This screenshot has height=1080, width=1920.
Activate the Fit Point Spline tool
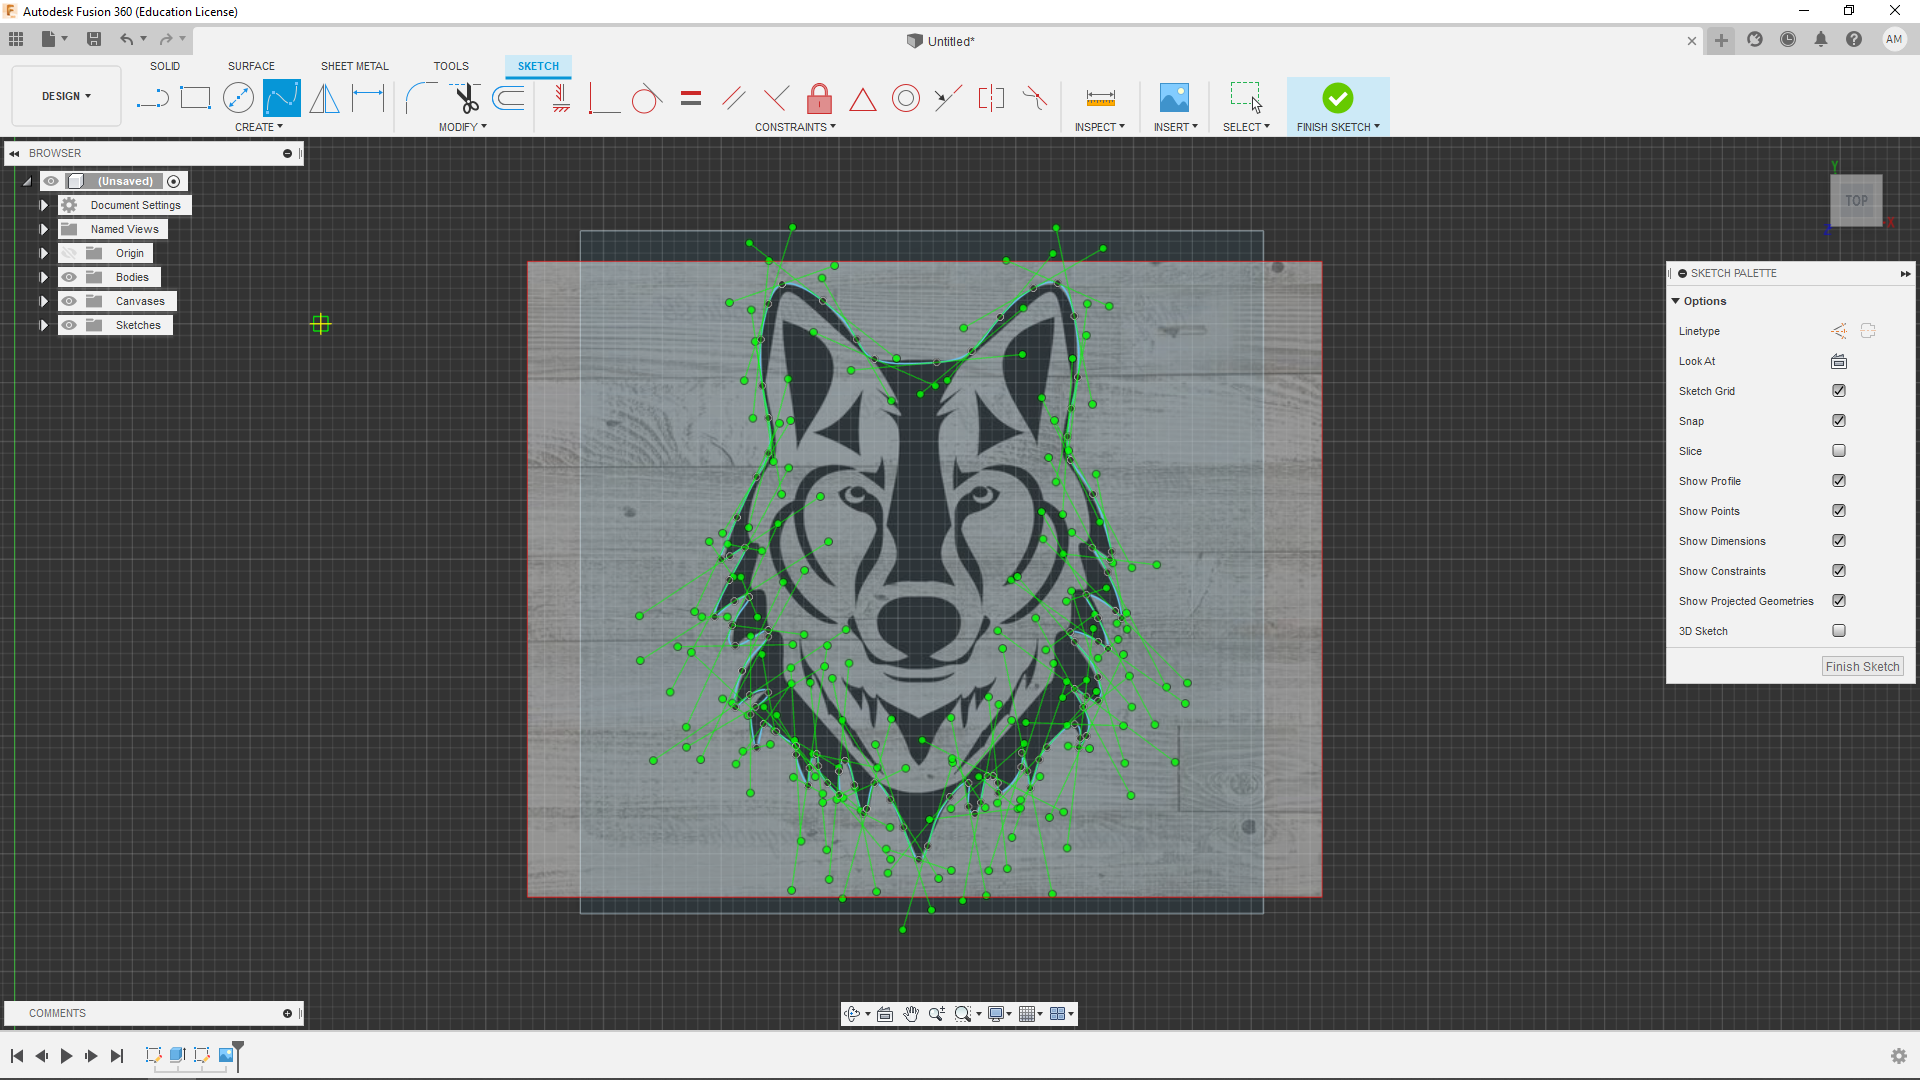[281, 98]
